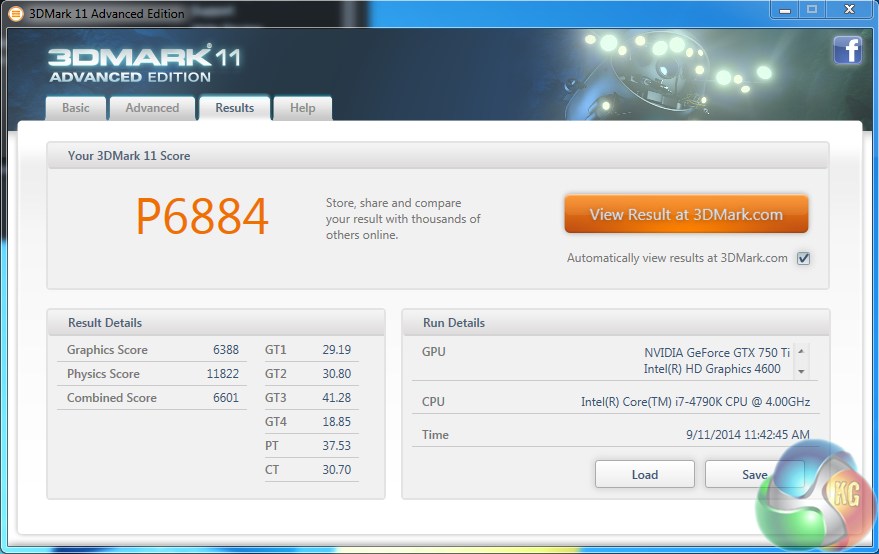Click the PT result 37.53
Image resolution: width=879 pixels, height=554 pixels.
pyautogui.click(x=336, y=446)
